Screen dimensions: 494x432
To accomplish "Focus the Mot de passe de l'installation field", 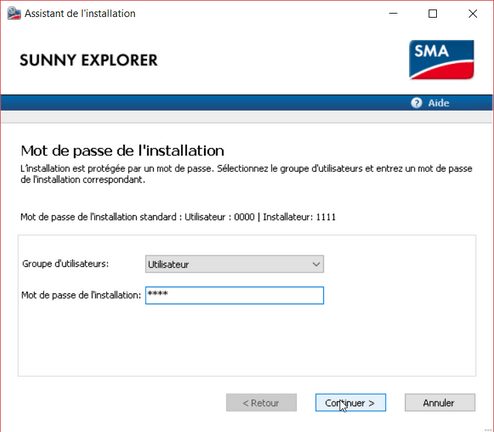I will (x=234, y=295).
